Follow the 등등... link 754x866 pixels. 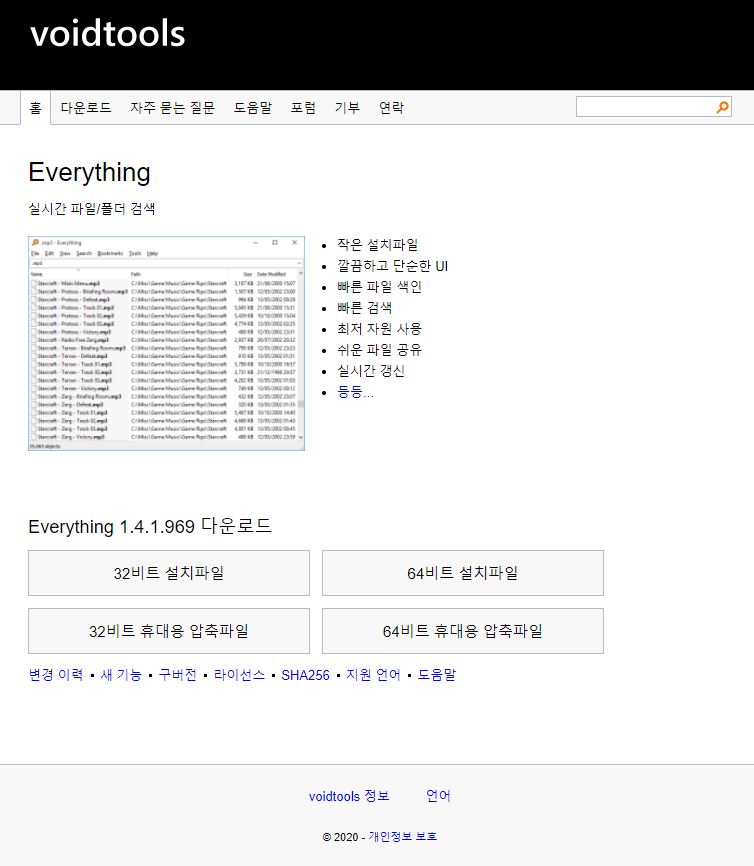click(x=355, y=392)
